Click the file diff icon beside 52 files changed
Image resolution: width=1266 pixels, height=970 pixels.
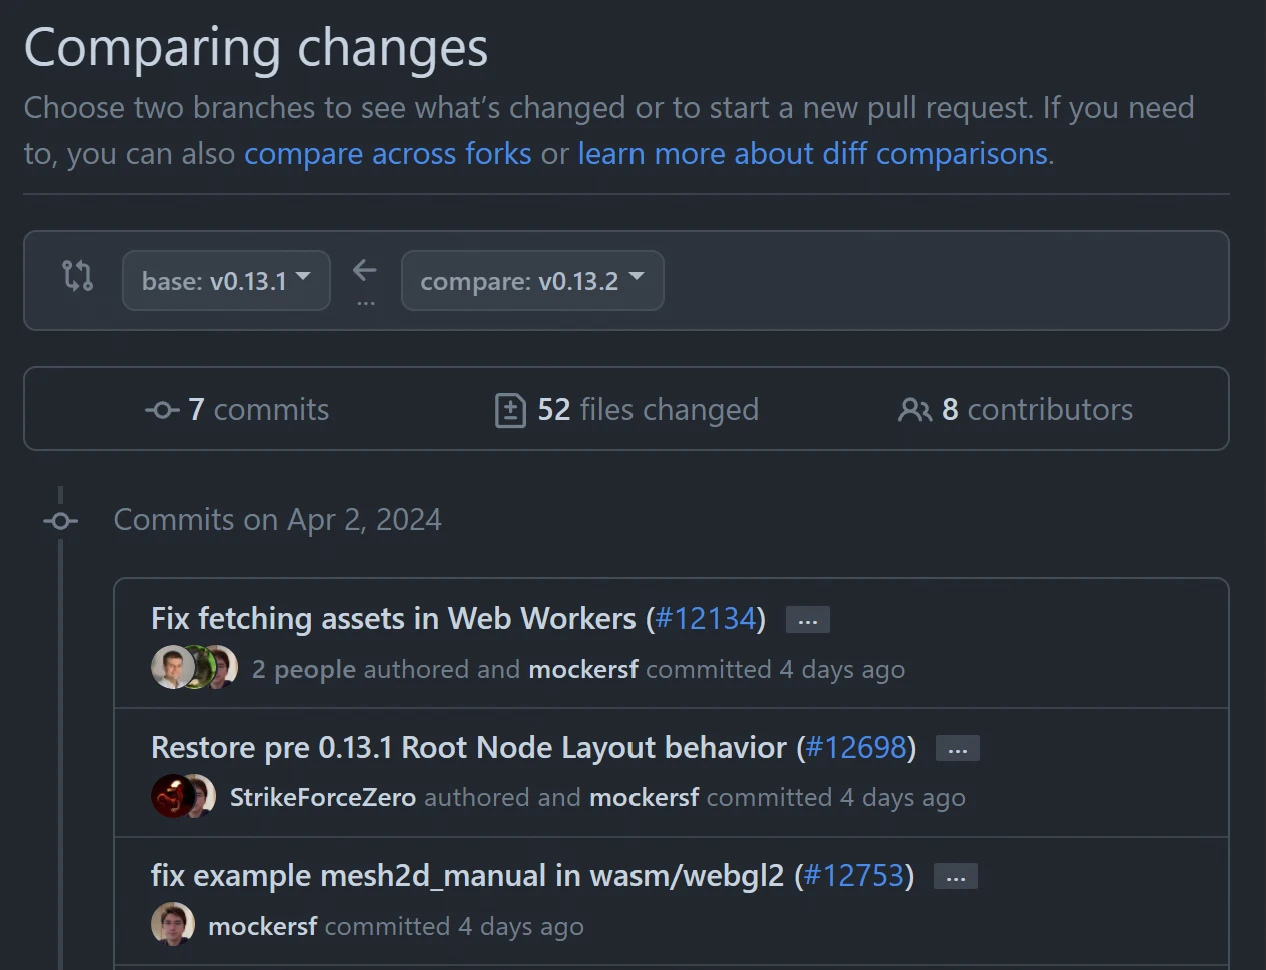tap(510, 410)
